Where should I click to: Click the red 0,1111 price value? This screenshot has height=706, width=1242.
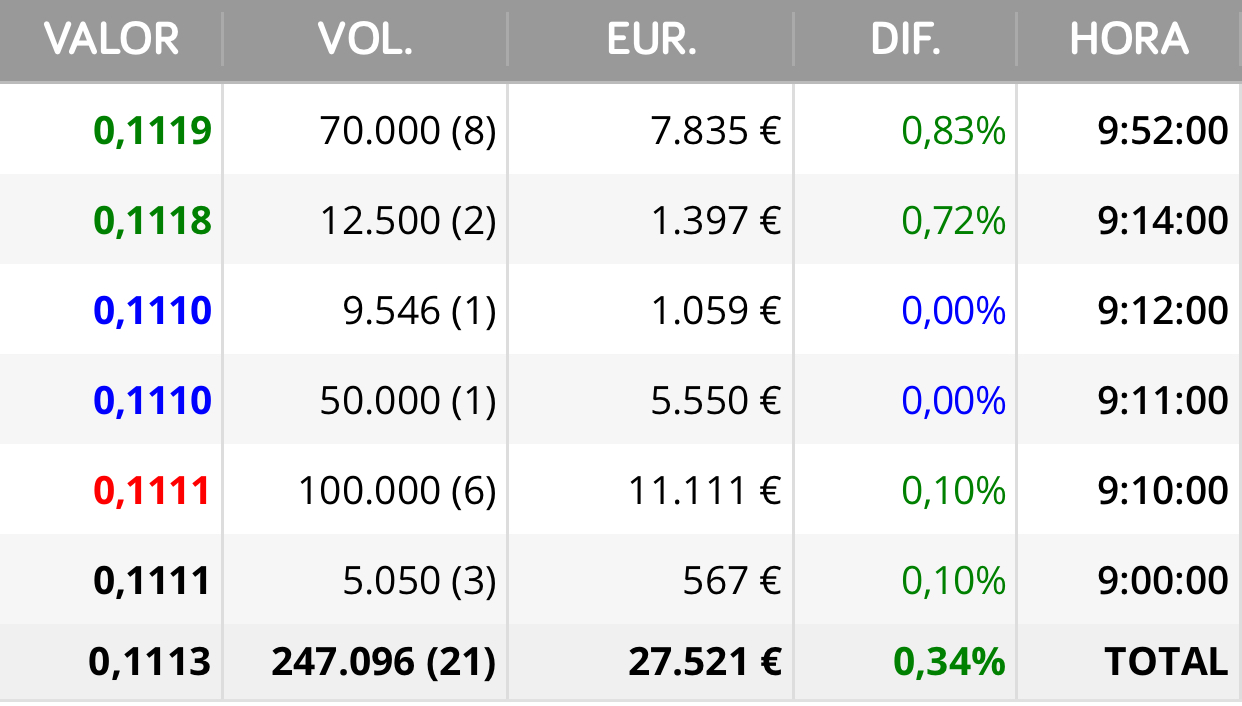[153, 490]
